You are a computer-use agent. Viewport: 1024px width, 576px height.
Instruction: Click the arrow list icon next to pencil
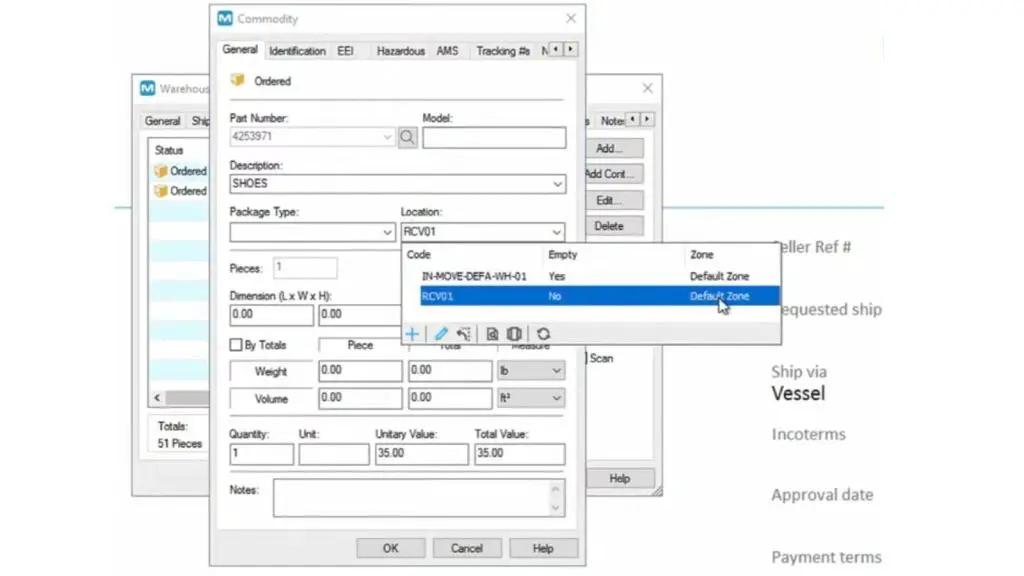click(x=463, y=333)
